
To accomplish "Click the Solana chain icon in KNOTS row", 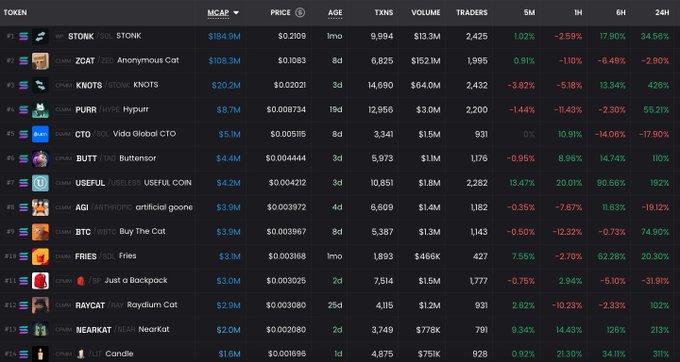I will click(23, 85).
